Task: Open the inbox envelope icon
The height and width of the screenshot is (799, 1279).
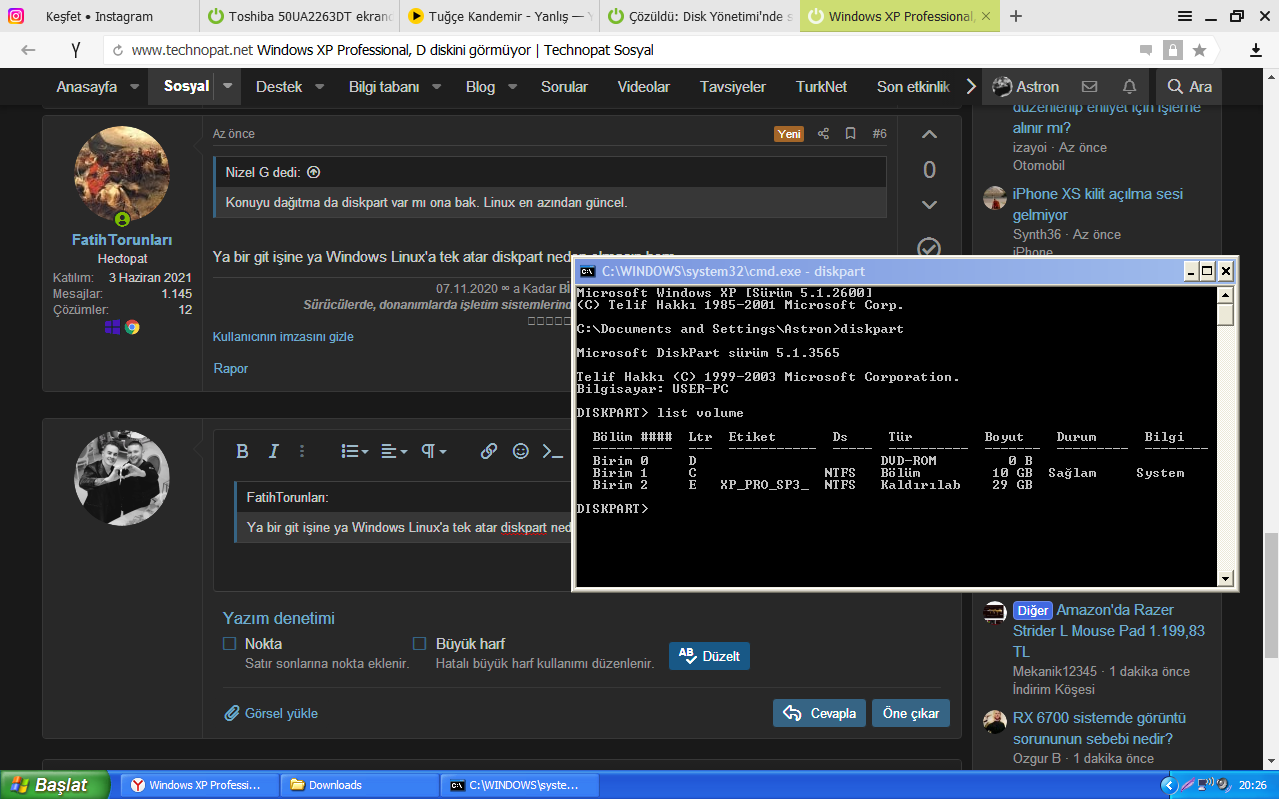Action: [x=1089, y=87]
